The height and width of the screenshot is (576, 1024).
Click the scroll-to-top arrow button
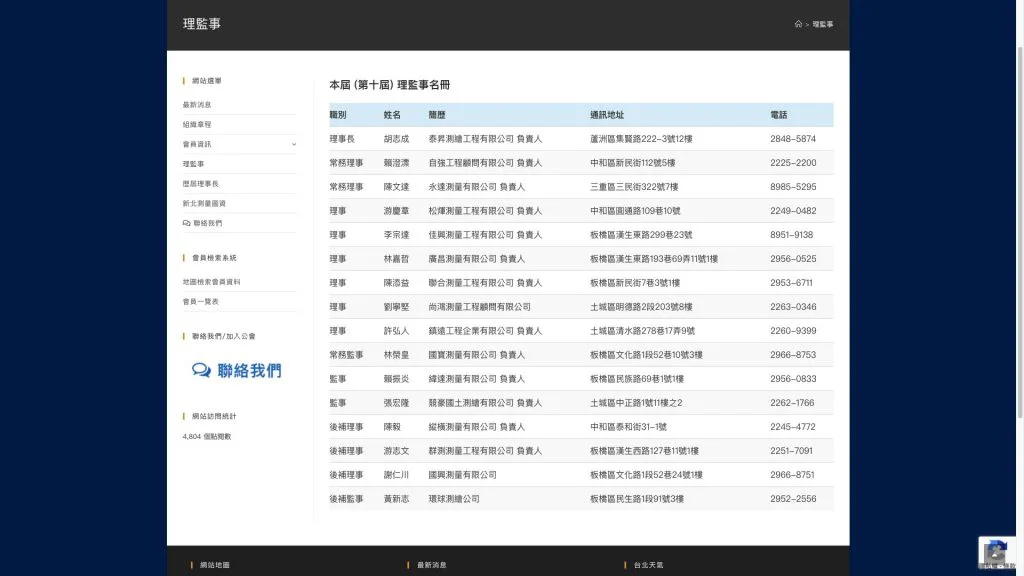click(x=994, y=556)
